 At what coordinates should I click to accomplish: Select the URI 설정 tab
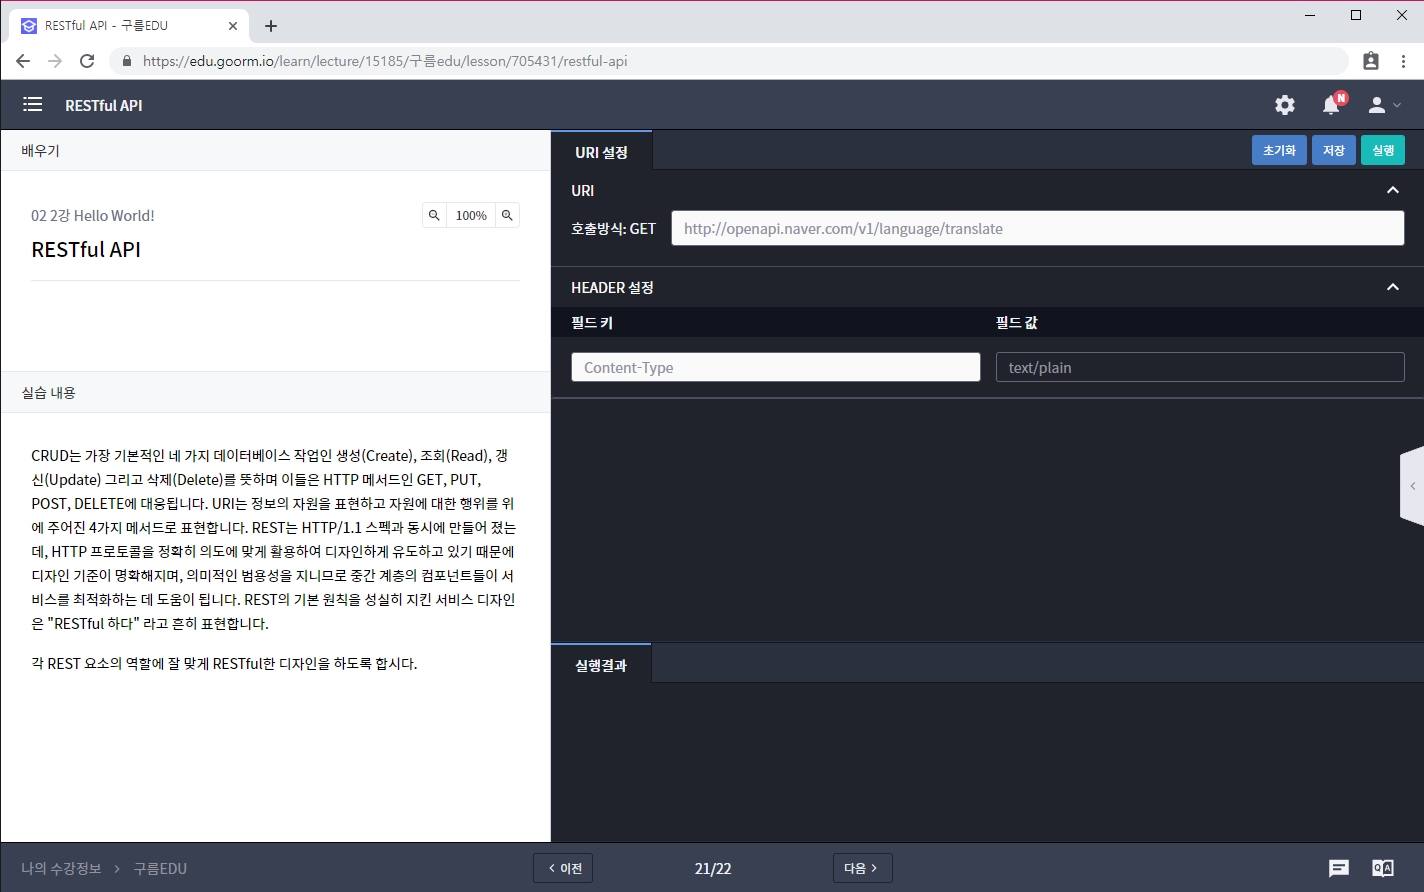tap(601, 152)
